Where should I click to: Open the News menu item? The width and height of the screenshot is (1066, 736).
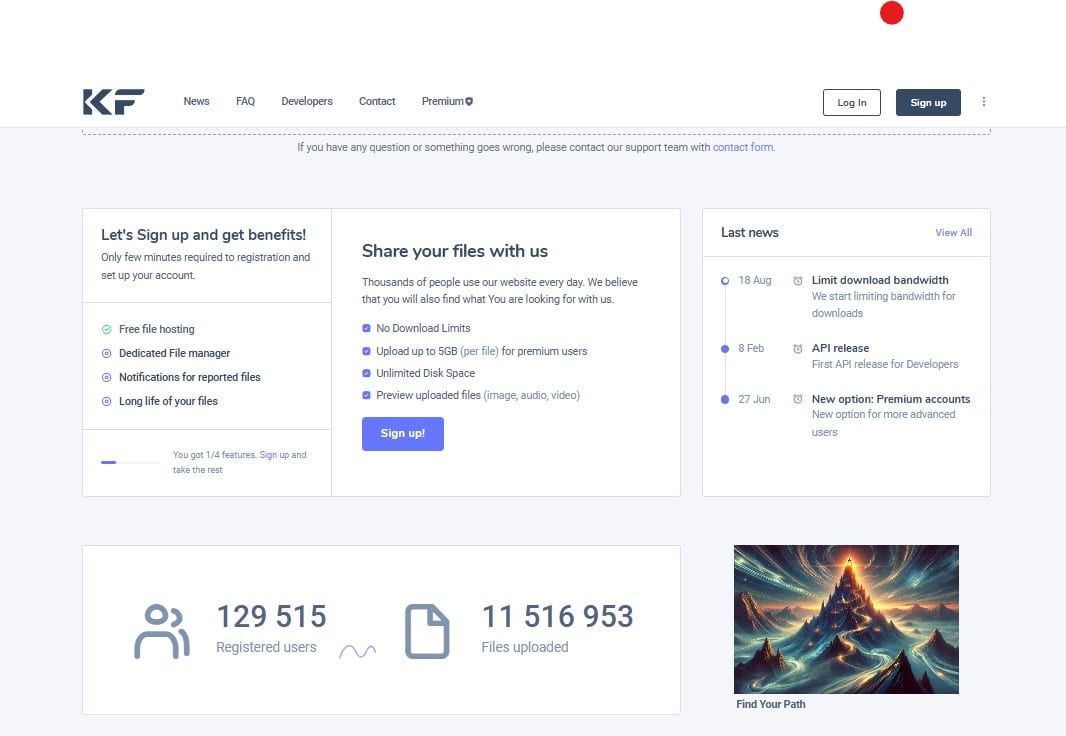[196, 101]
